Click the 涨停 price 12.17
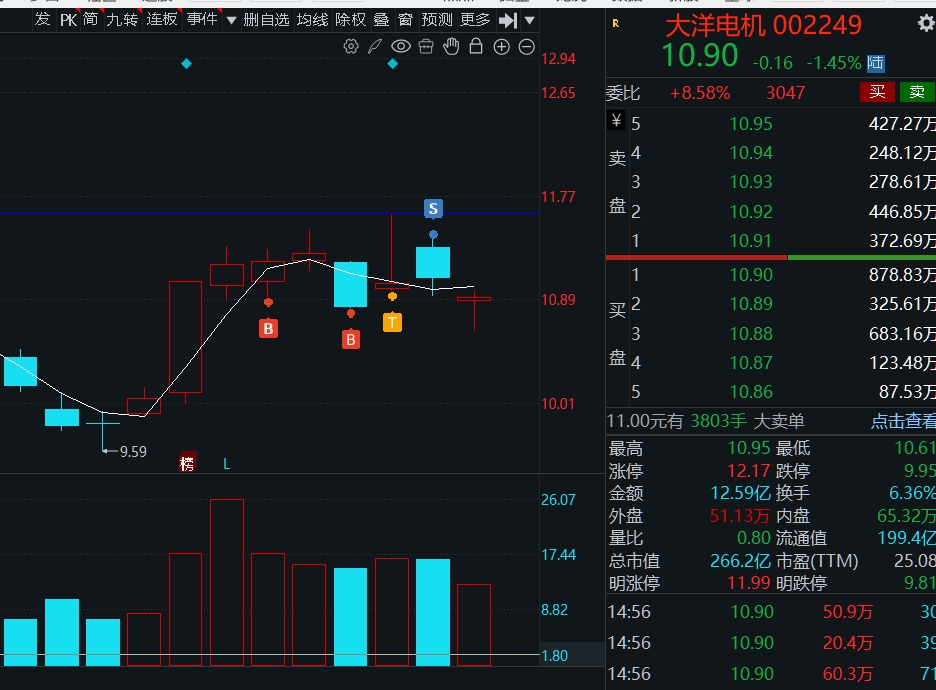Image resolution: width=936 pixels, height=690 pixels. click(x=749, y=471)
